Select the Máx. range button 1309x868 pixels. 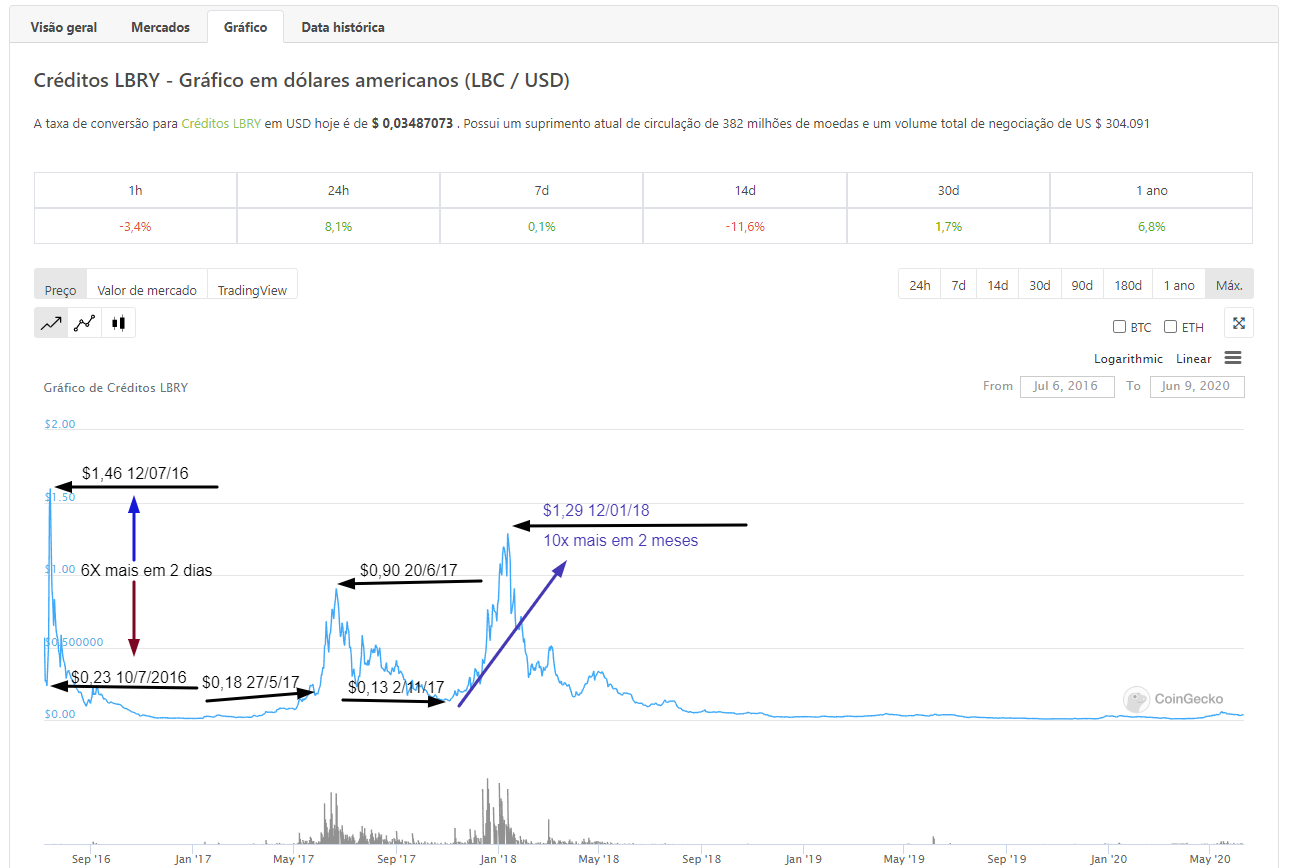point(1229,285)
